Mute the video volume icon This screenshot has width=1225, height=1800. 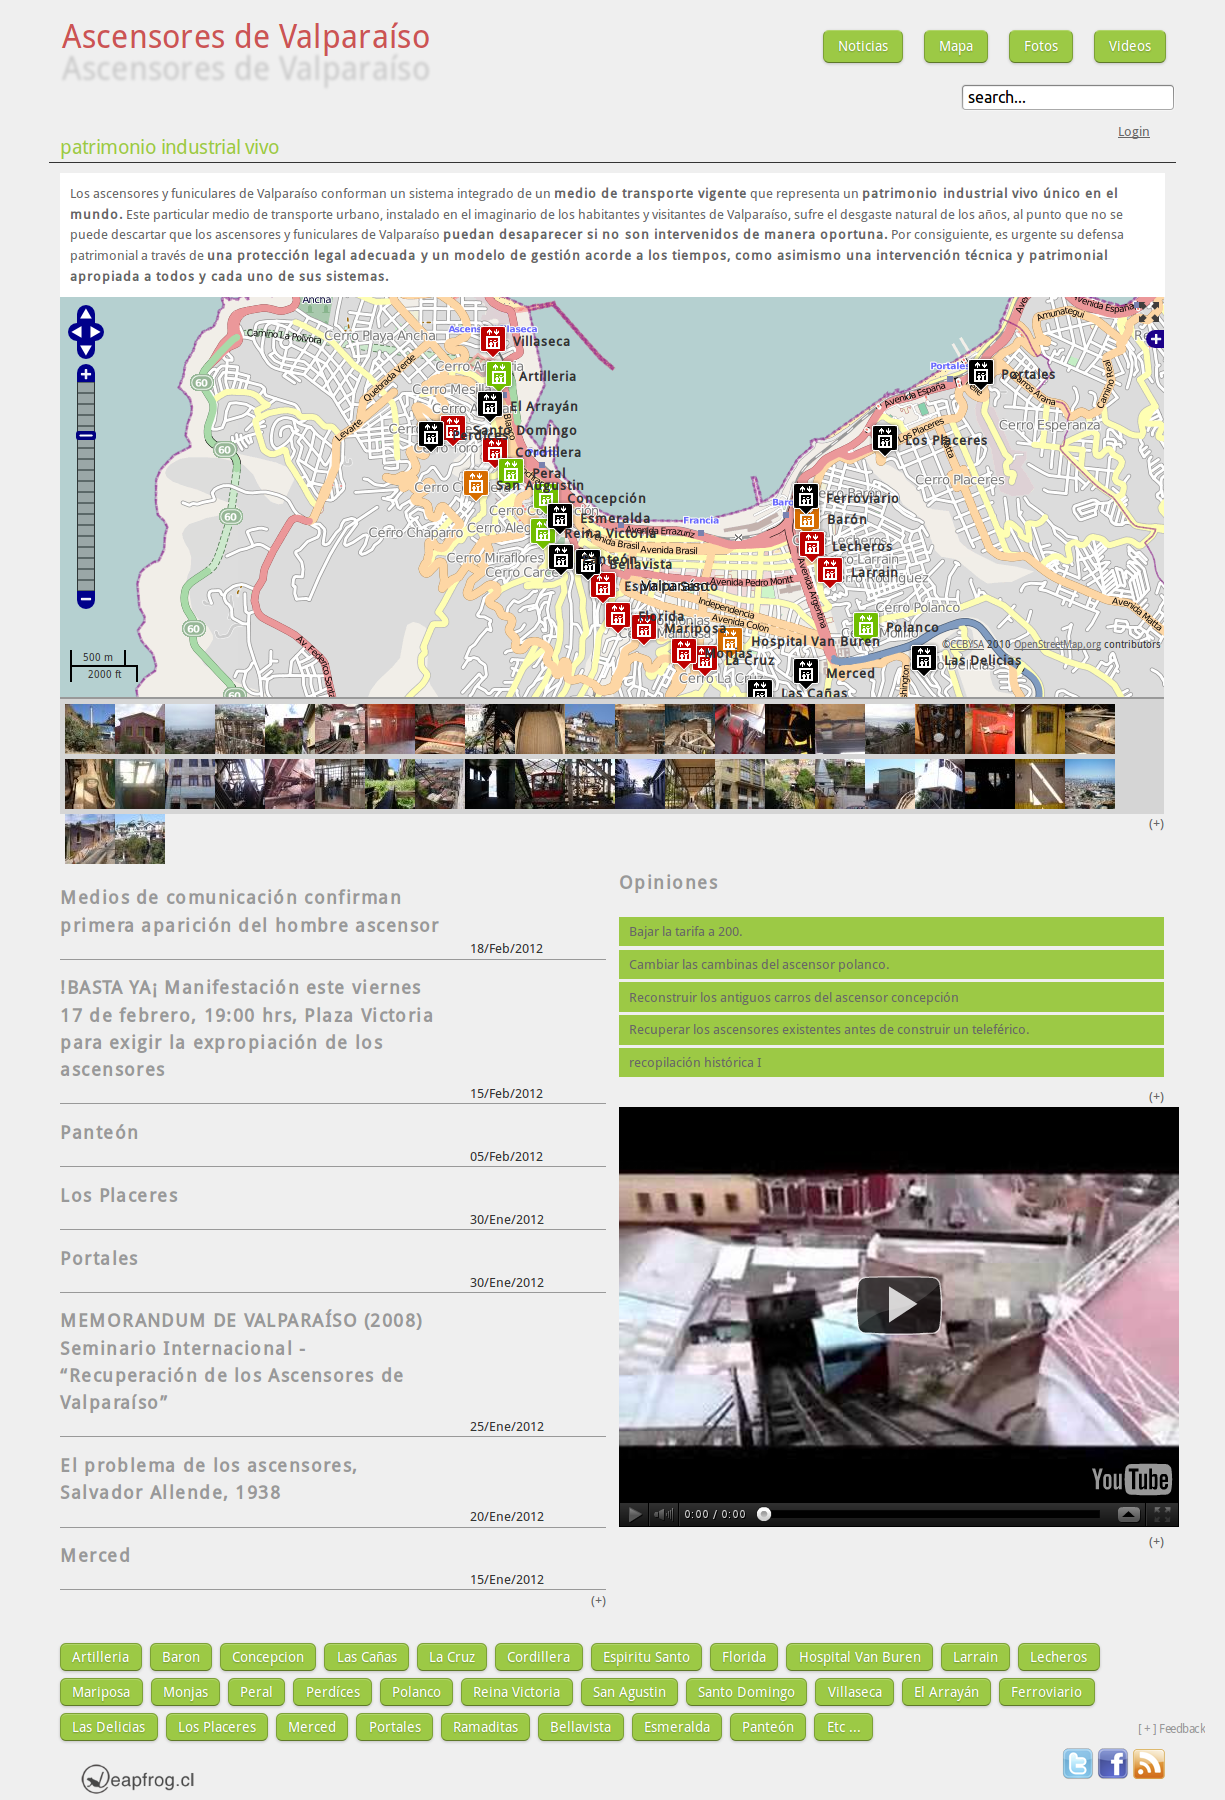tap(663, 1514)
